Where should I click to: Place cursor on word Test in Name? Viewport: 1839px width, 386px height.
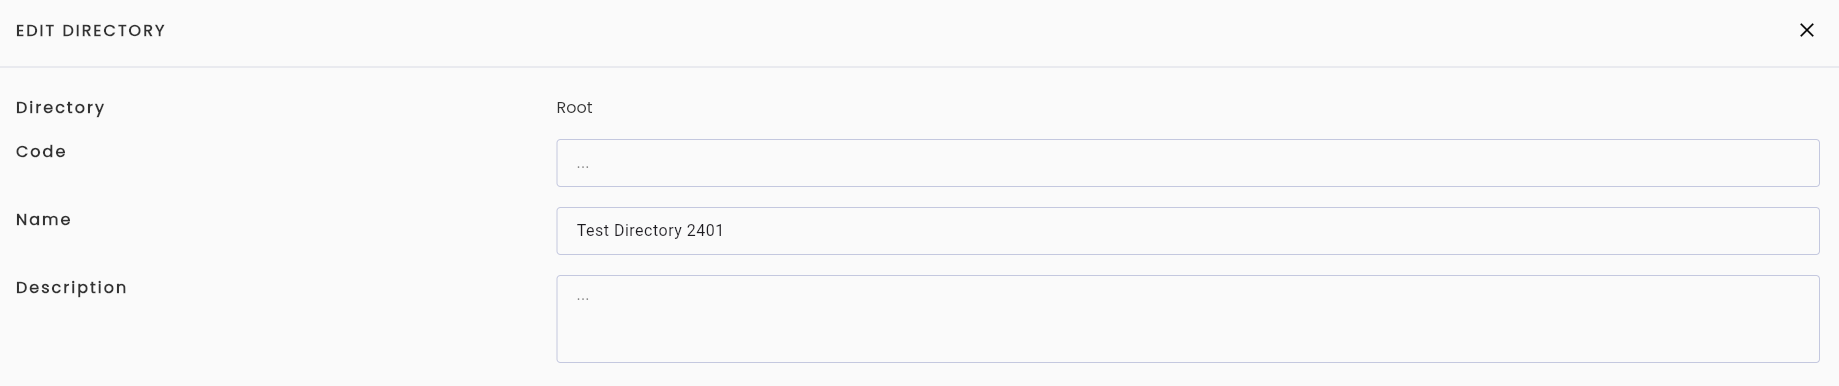click(x=593, y=230)
